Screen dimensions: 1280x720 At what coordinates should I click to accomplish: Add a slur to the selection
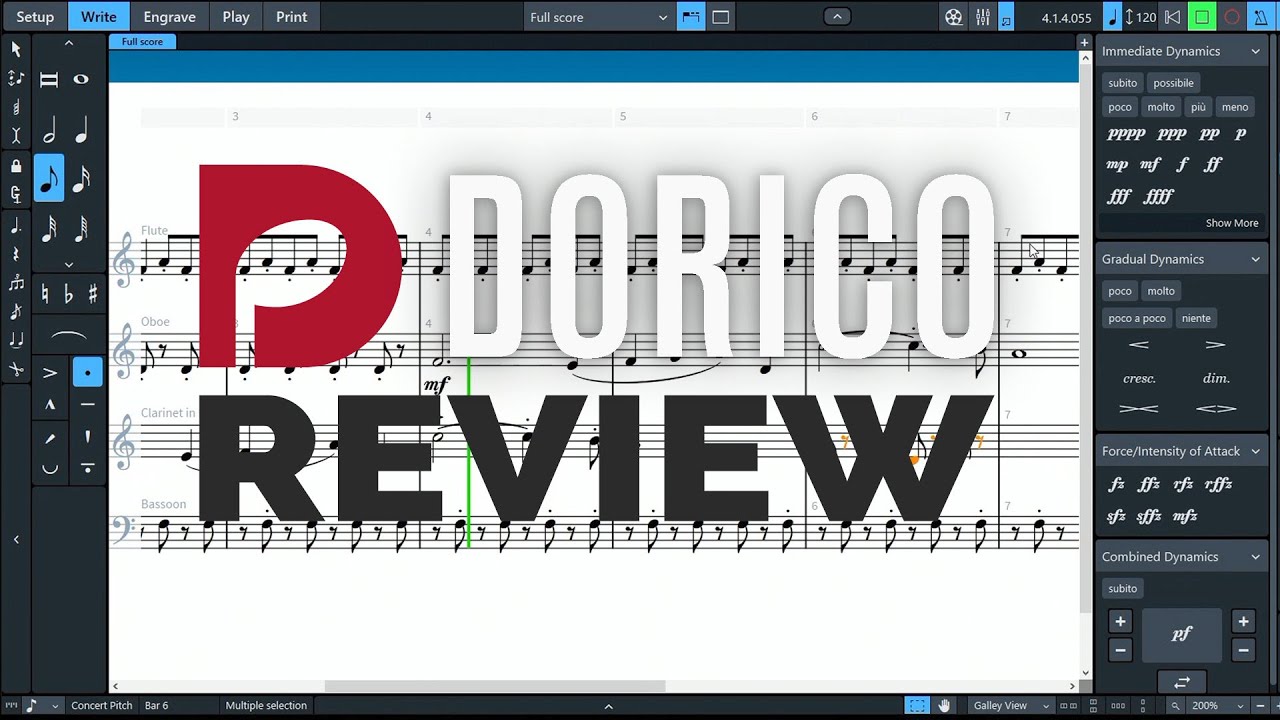68,335
